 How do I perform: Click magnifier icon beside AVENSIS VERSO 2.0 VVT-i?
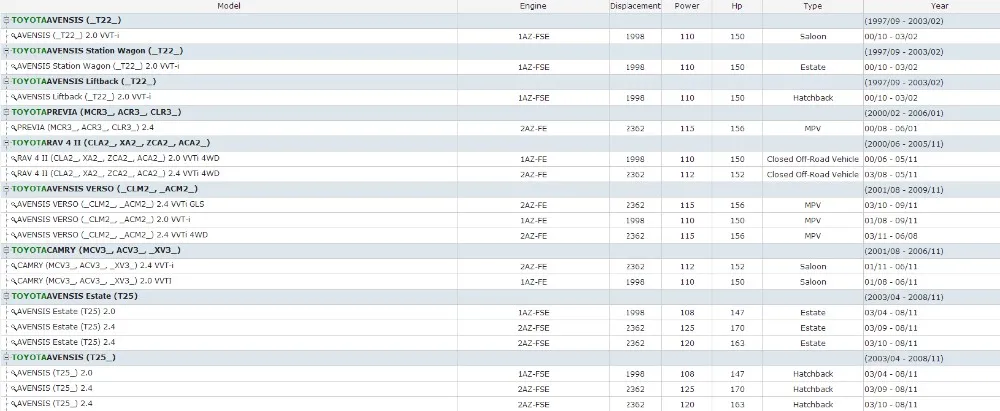(x=14, y=220)
